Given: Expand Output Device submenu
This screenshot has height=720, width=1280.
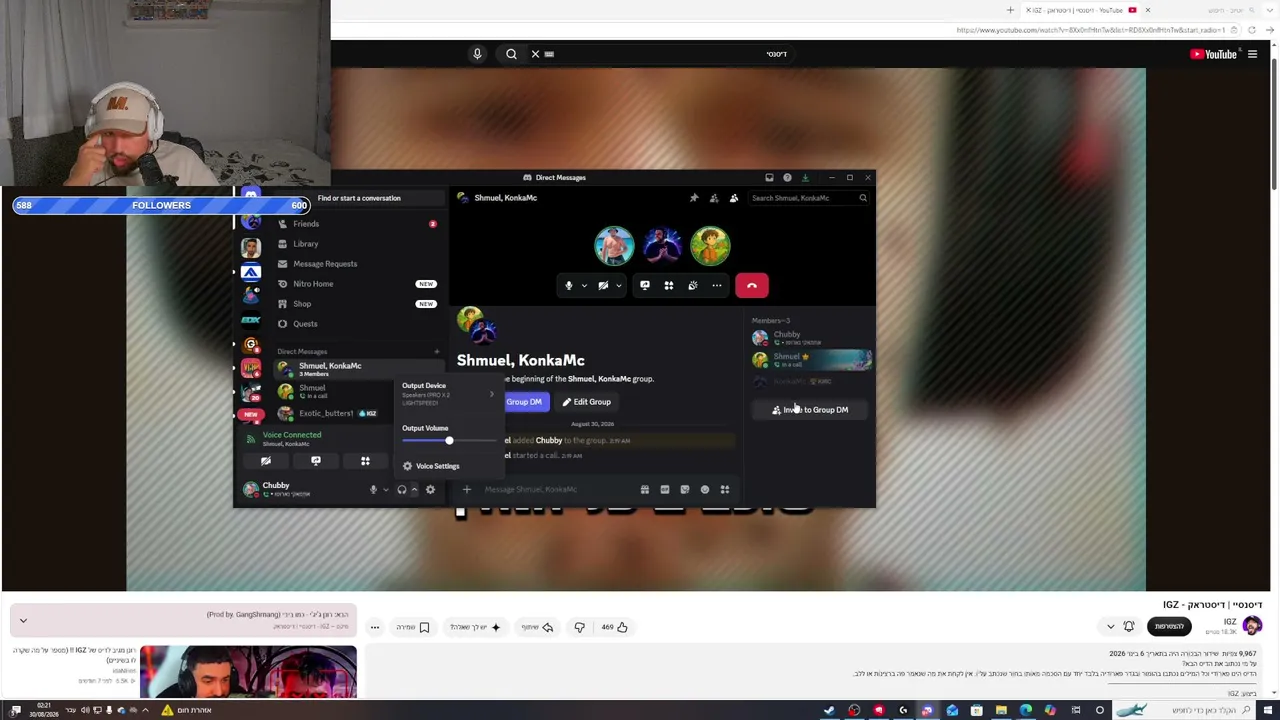Looking at the screenshot, I should (448, 394).
